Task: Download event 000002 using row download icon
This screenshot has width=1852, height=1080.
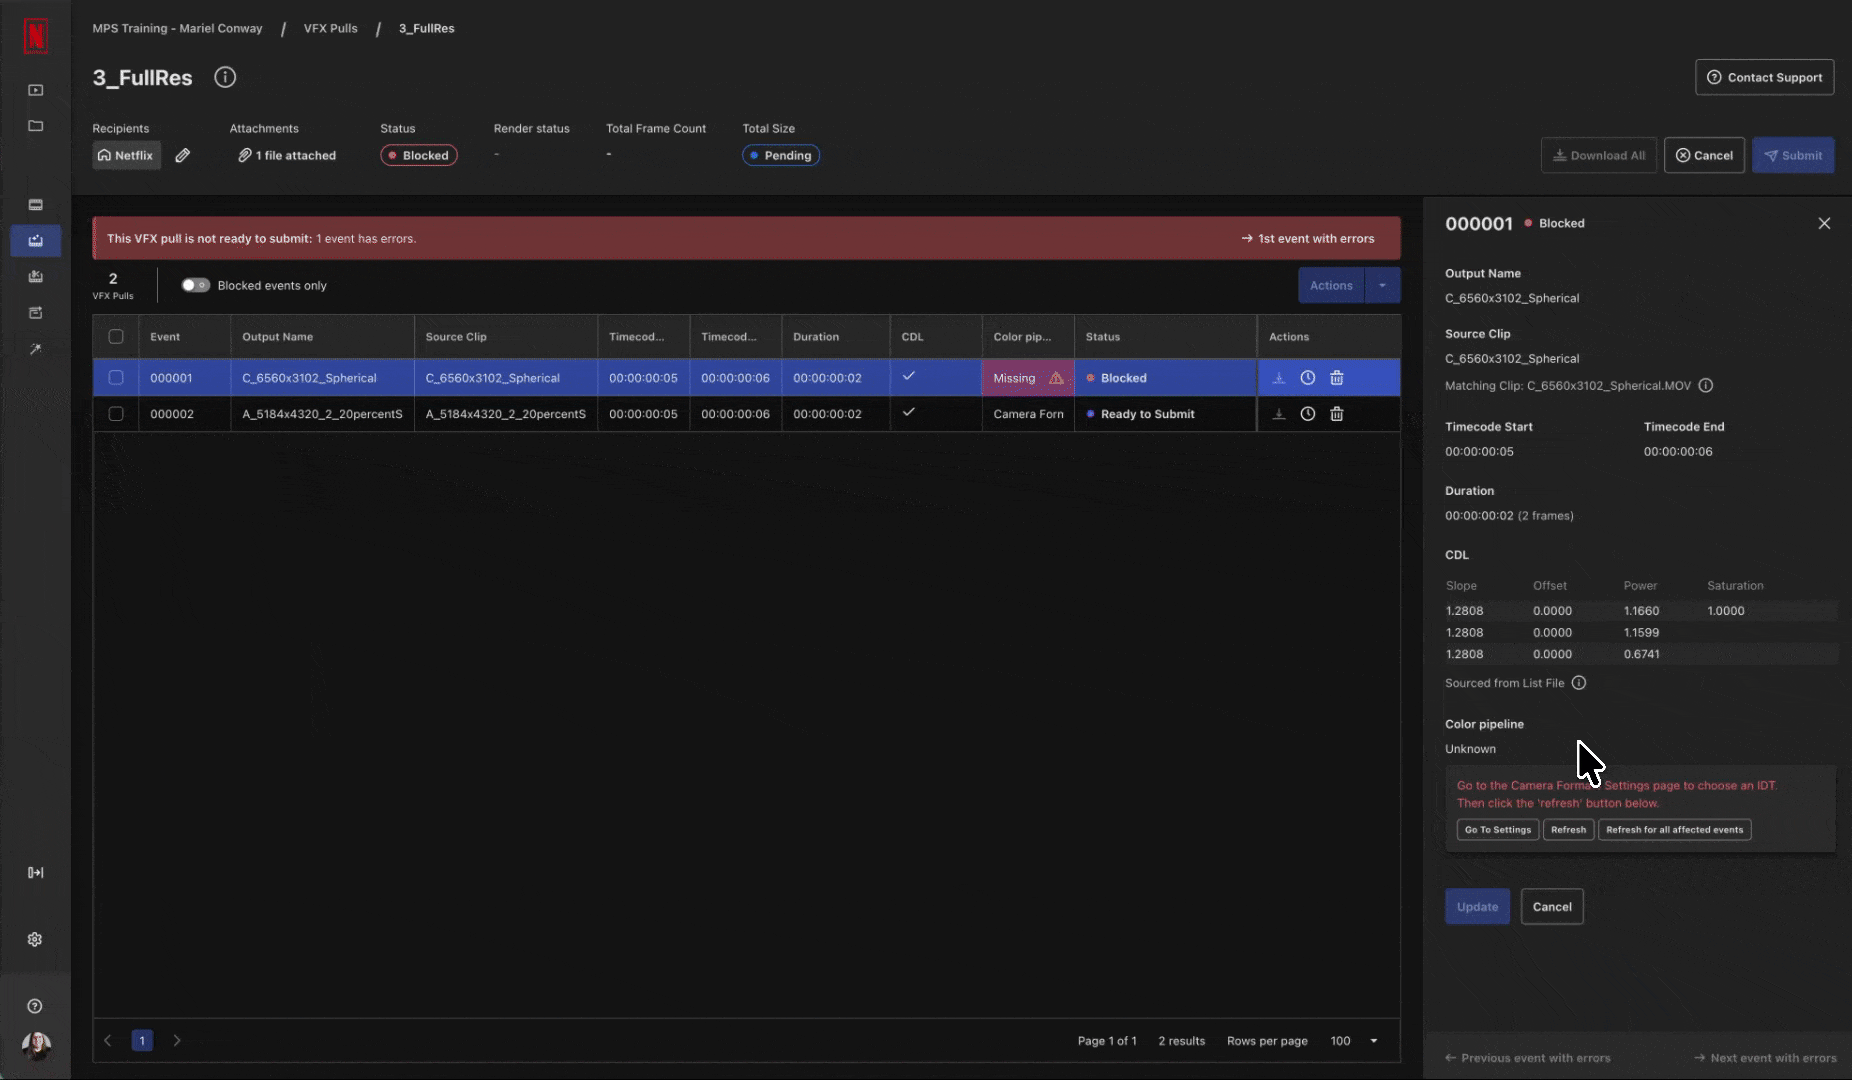Action: [1278, 414]
